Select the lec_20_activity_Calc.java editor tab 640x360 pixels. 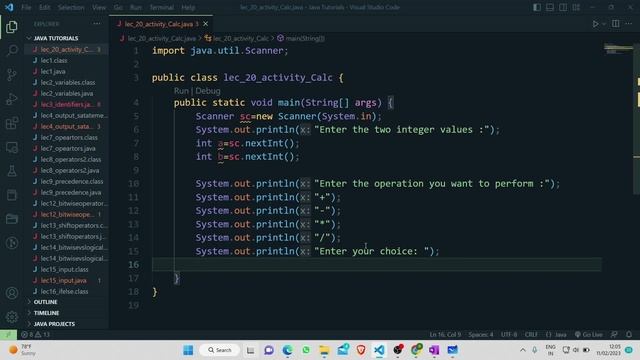[158, 24]
